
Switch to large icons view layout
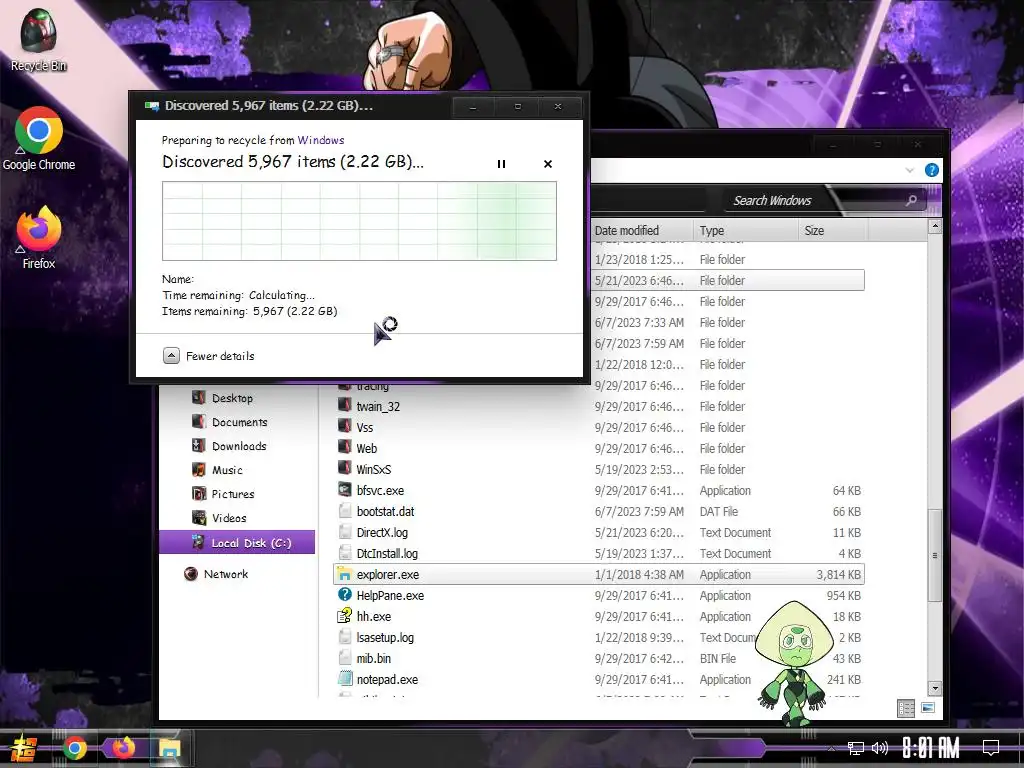coord(927,708)
